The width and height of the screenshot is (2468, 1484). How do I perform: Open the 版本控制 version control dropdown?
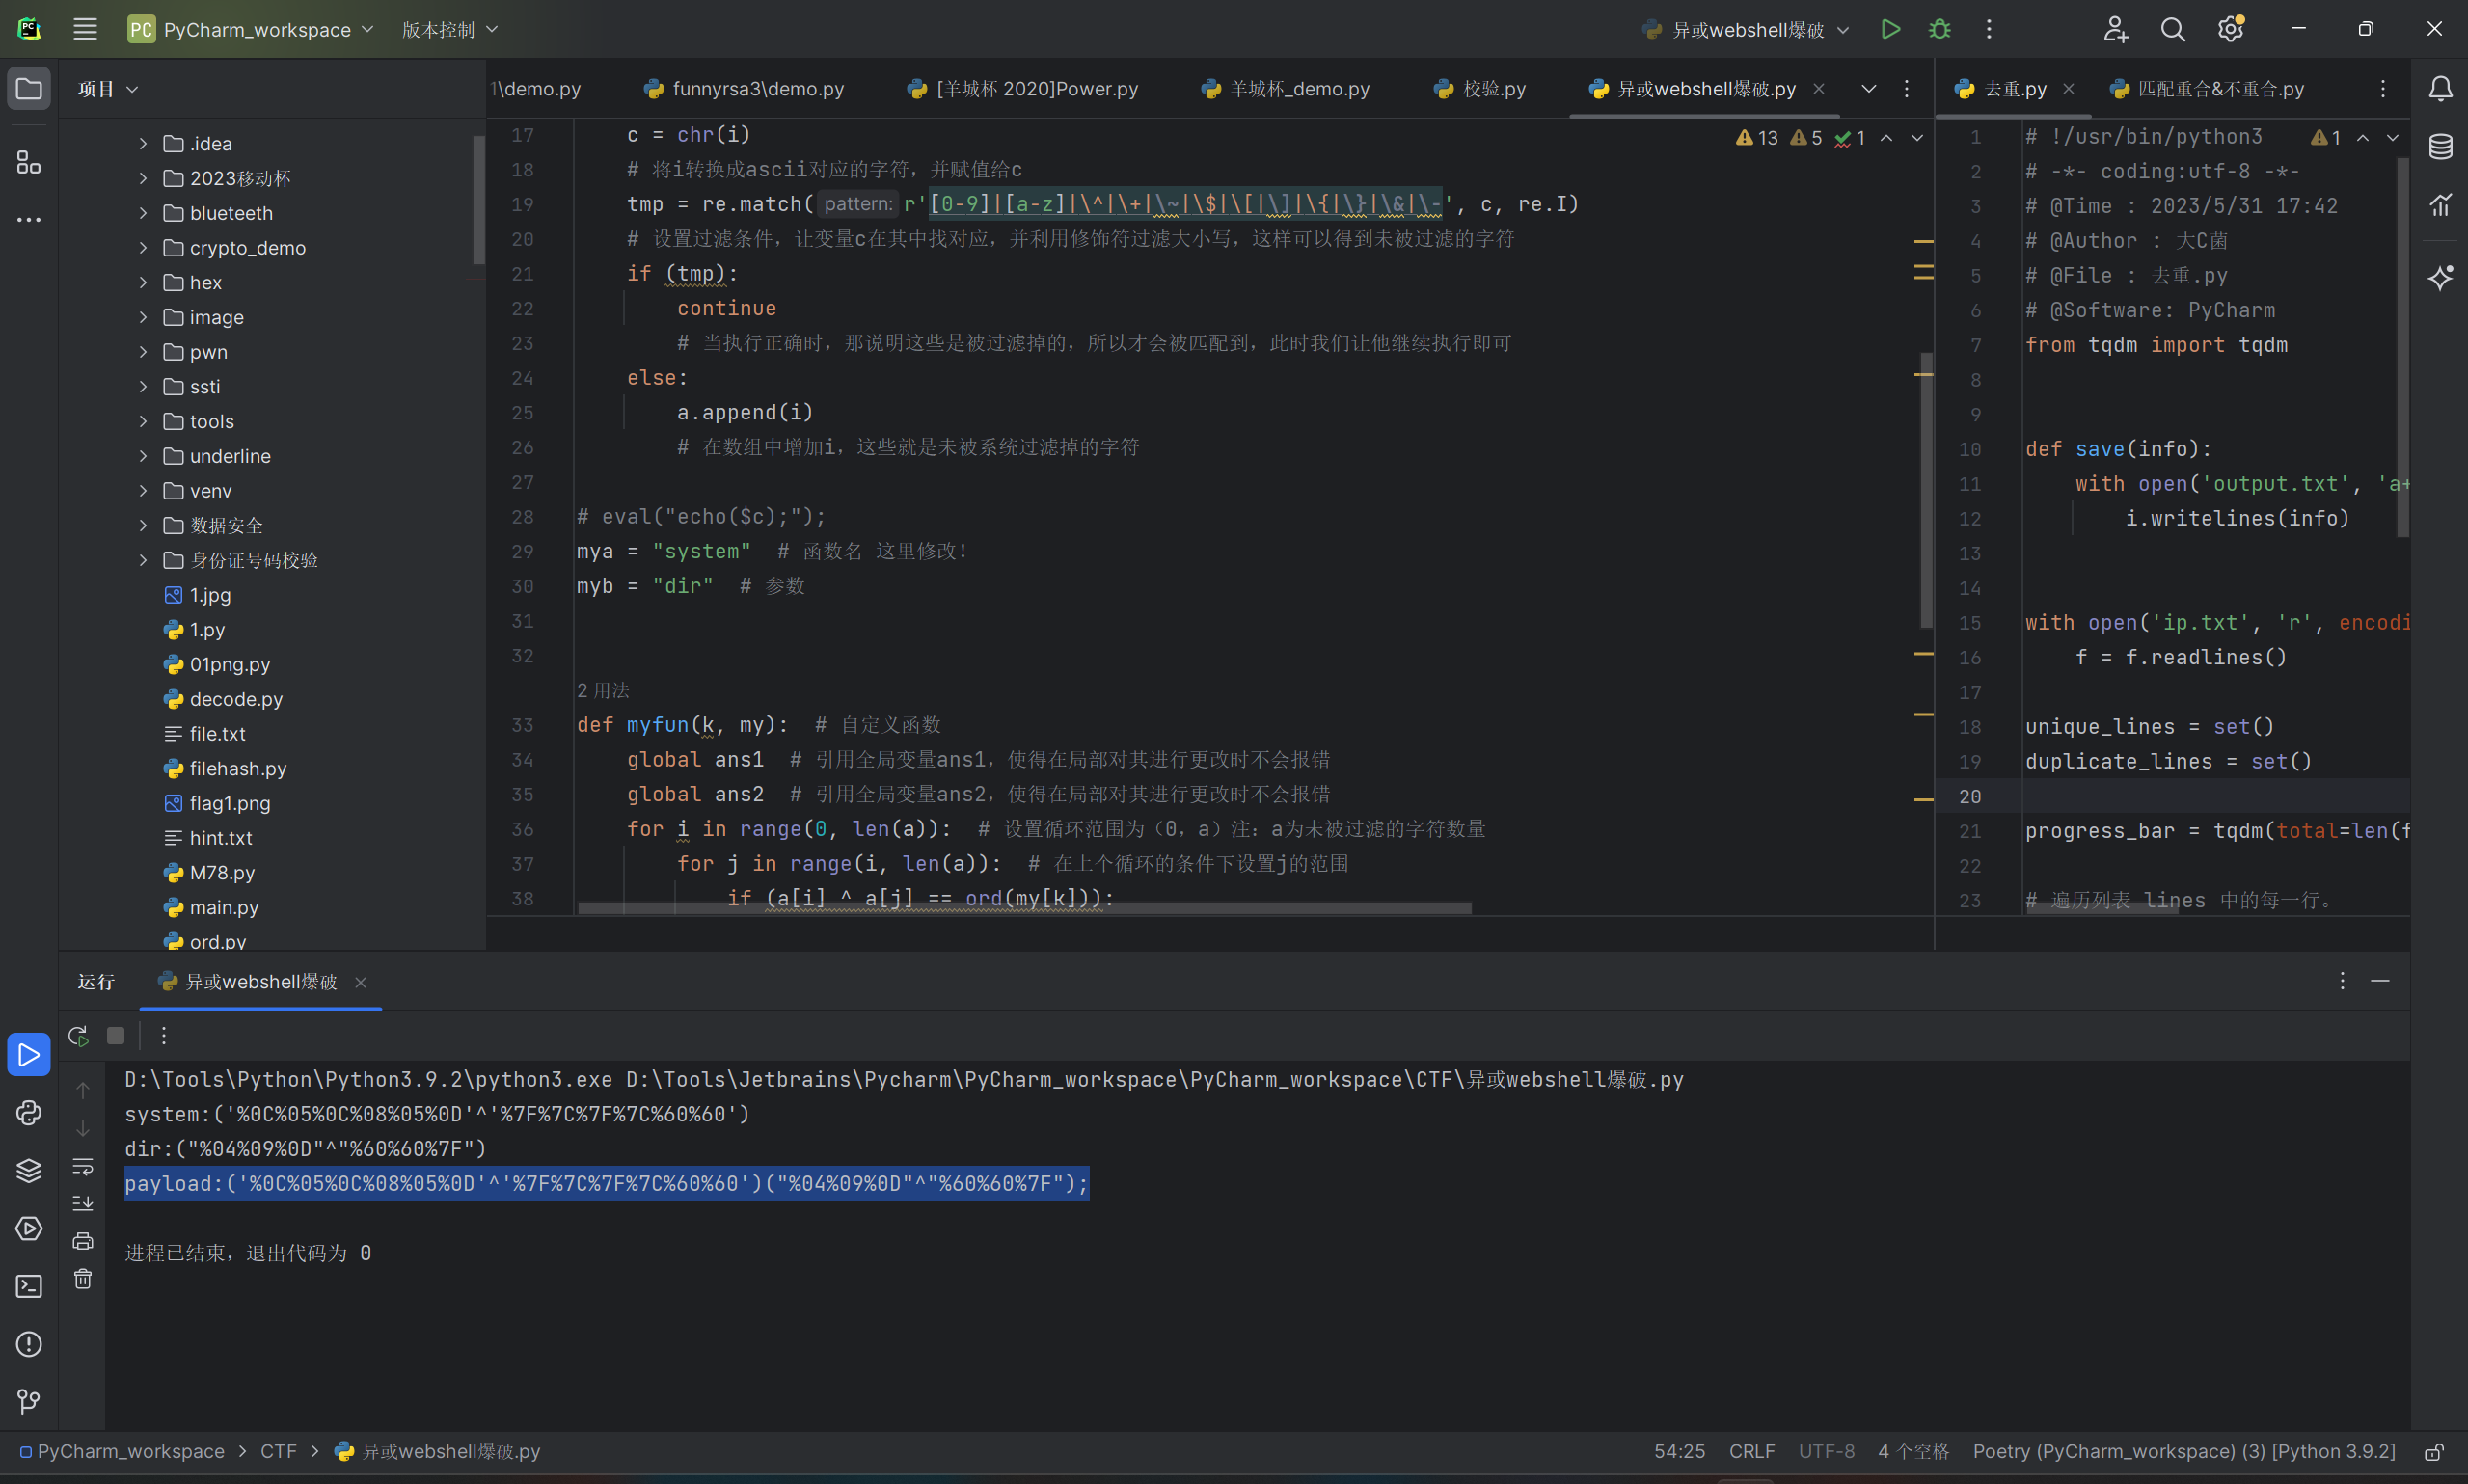click(450, 29)
